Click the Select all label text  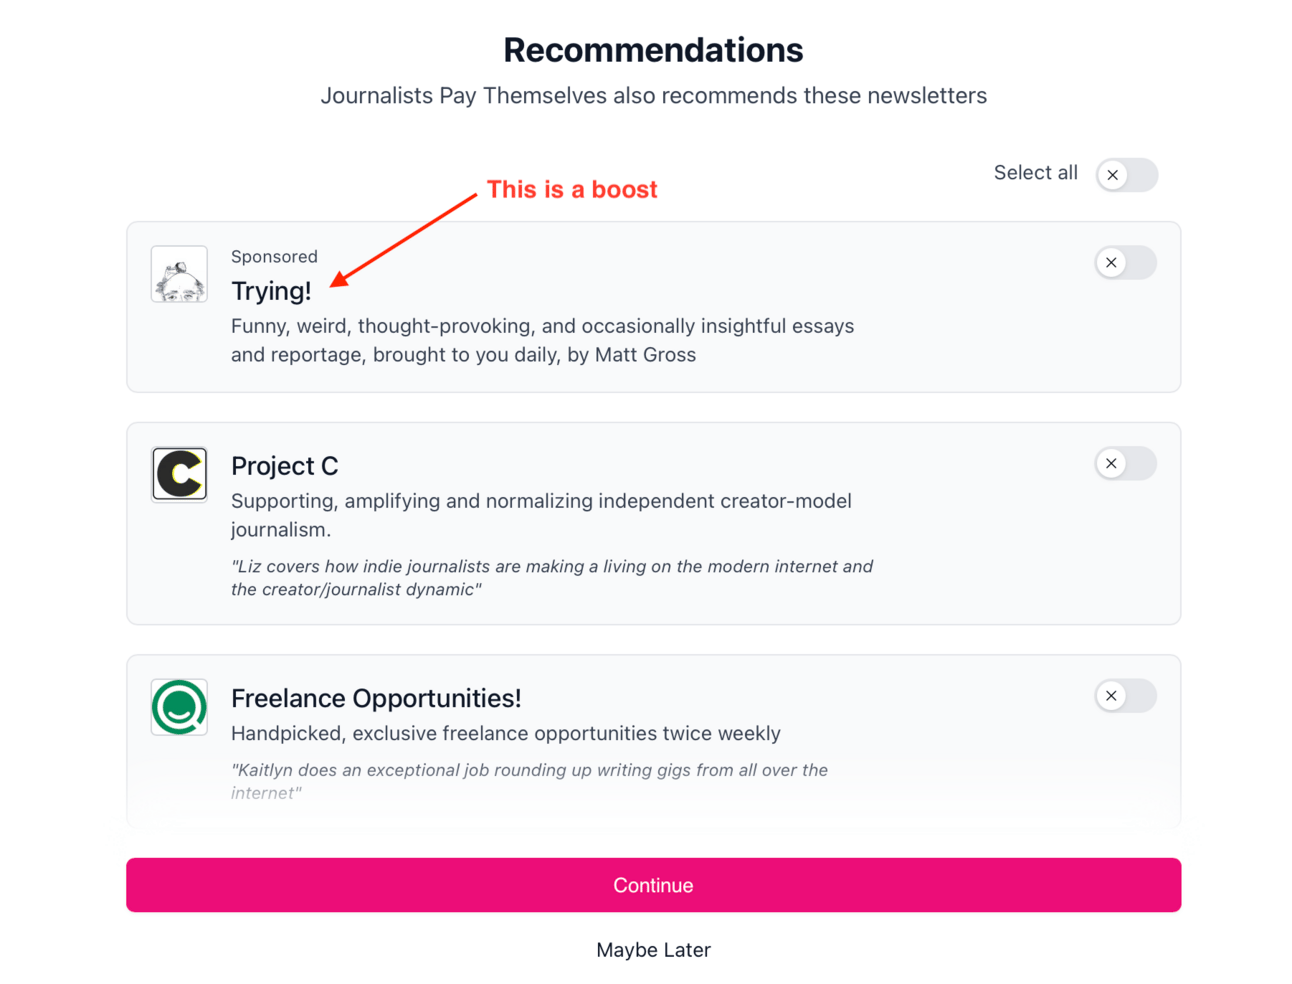1035,173
